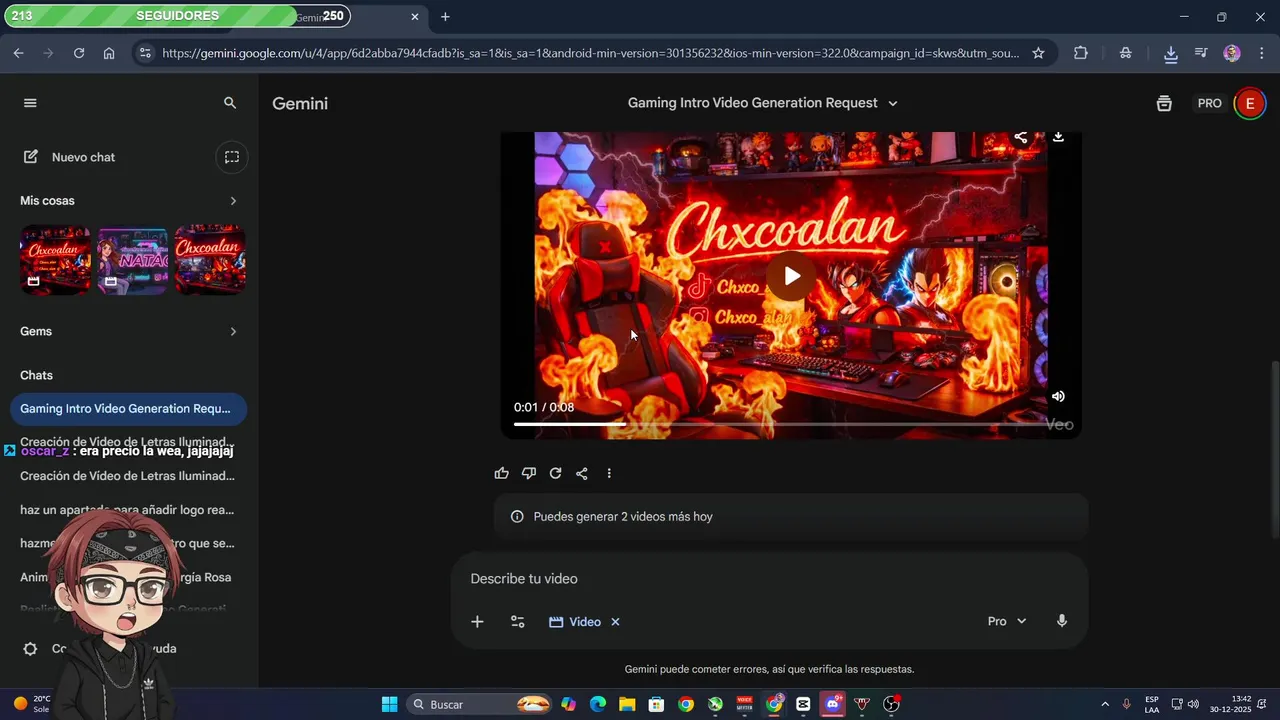Open the Chrome three-dot menu
Screen dimensions: 1280x720
coord(1261,53)
